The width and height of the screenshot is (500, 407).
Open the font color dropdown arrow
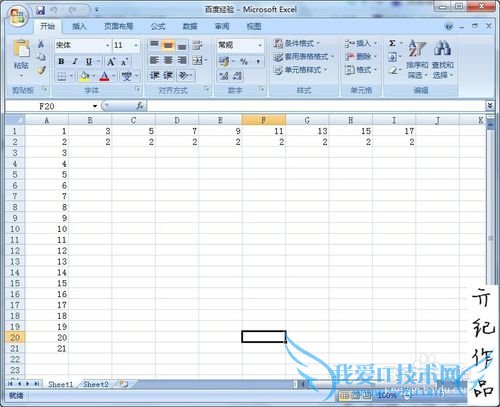(114, 76)
